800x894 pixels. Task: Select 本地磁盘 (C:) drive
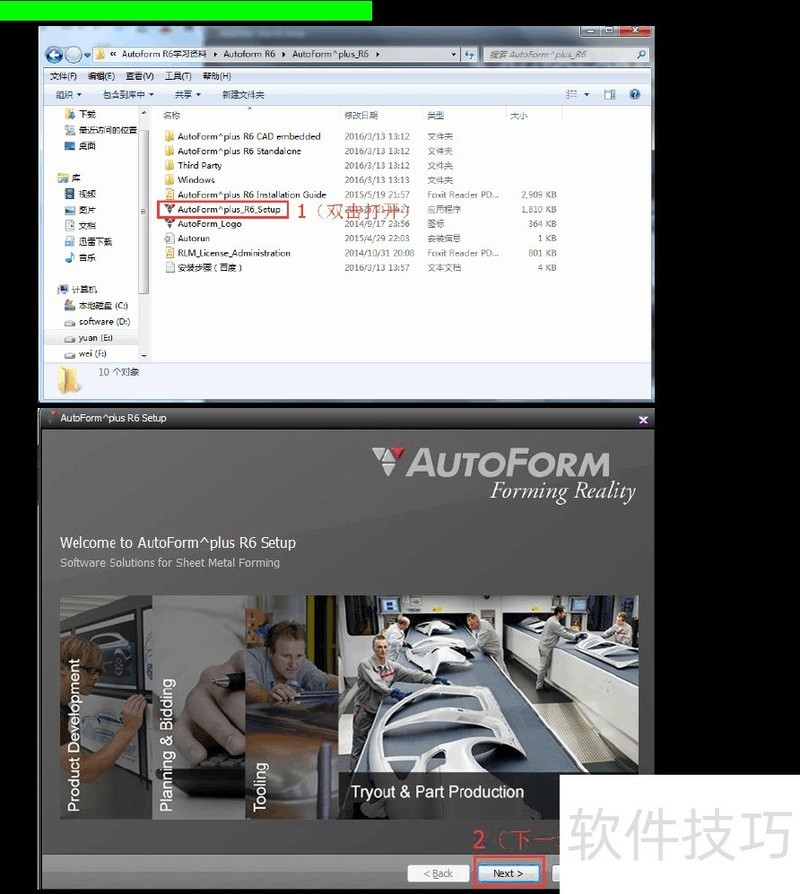point(96,306)
